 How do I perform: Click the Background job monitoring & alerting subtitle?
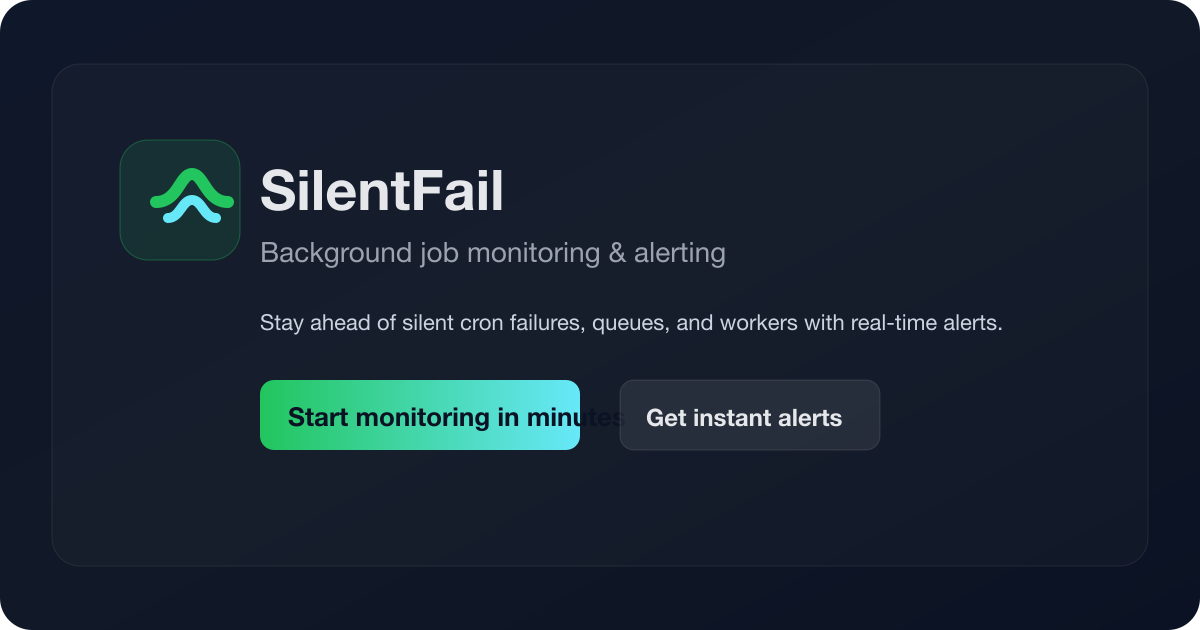pos(493,253)
